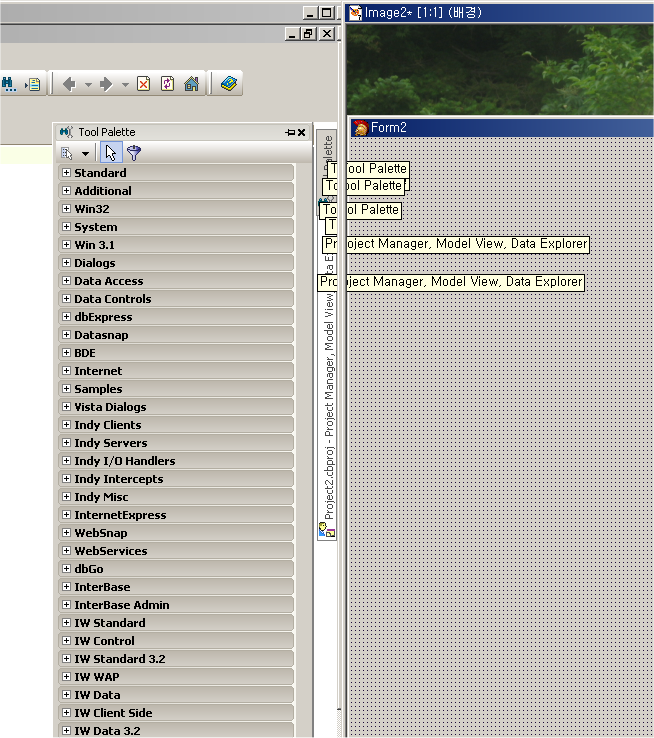Viewport: 654px width, 738px height.
Task: Click the binoculars search icon
Action: click(7, 84)
